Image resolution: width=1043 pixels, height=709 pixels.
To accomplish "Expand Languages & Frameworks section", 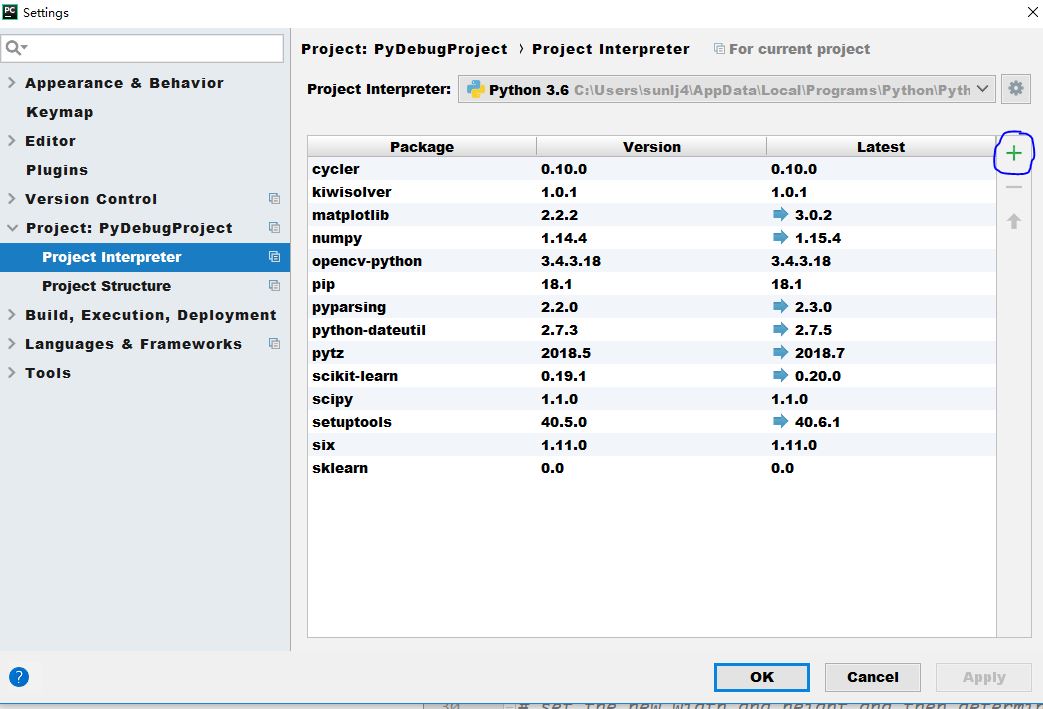I will (x=11, y=344).
